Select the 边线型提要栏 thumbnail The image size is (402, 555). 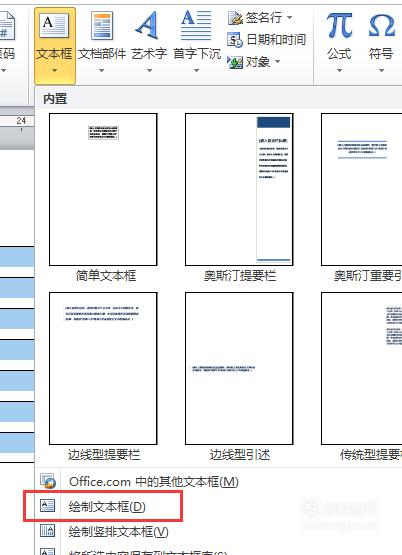[x=103, y=368]
